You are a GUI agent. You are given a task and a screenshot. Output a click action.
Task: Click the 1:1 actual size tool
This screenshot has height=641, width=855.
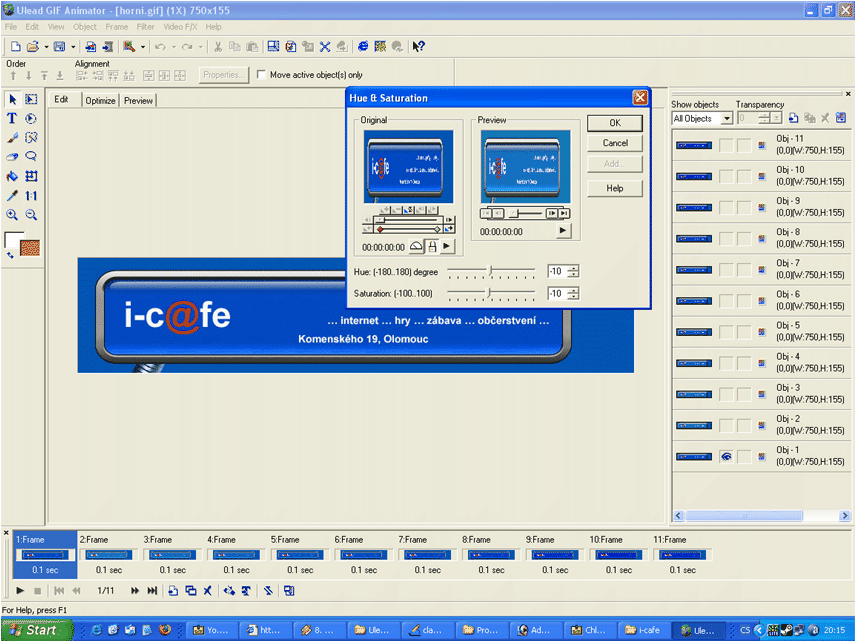[32, 195]
